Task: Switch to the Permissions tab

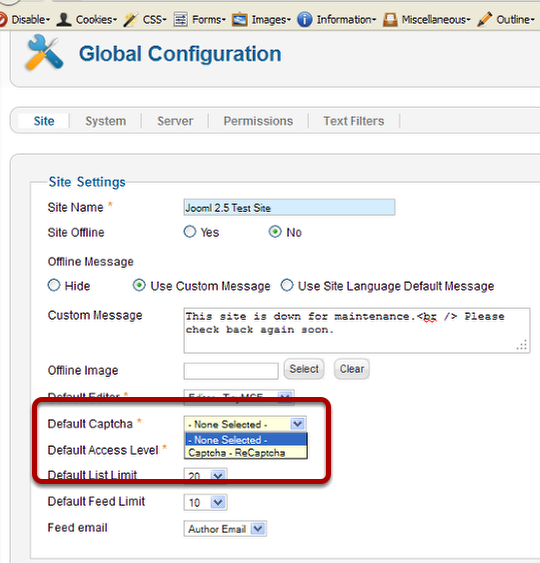Action: [x=258, y=121]
